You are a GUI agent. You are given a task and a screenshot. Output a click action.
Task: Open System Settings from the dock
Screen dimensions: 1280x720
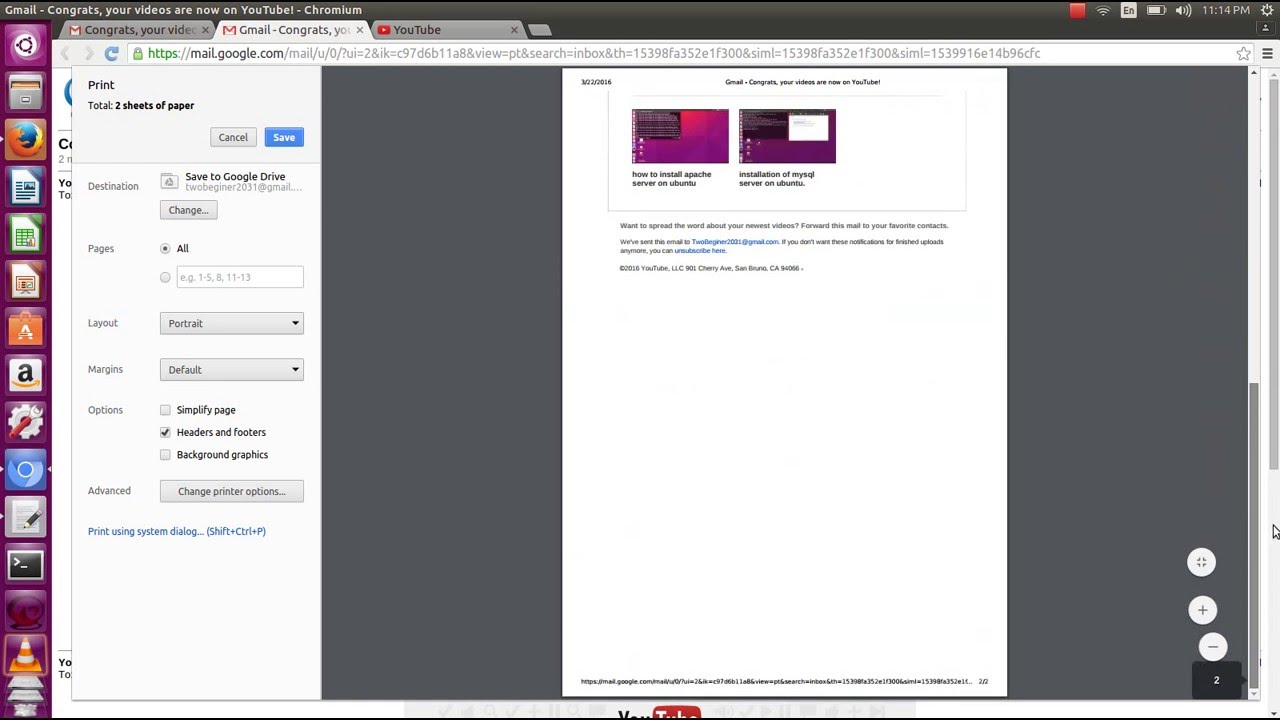click(25, 422)
